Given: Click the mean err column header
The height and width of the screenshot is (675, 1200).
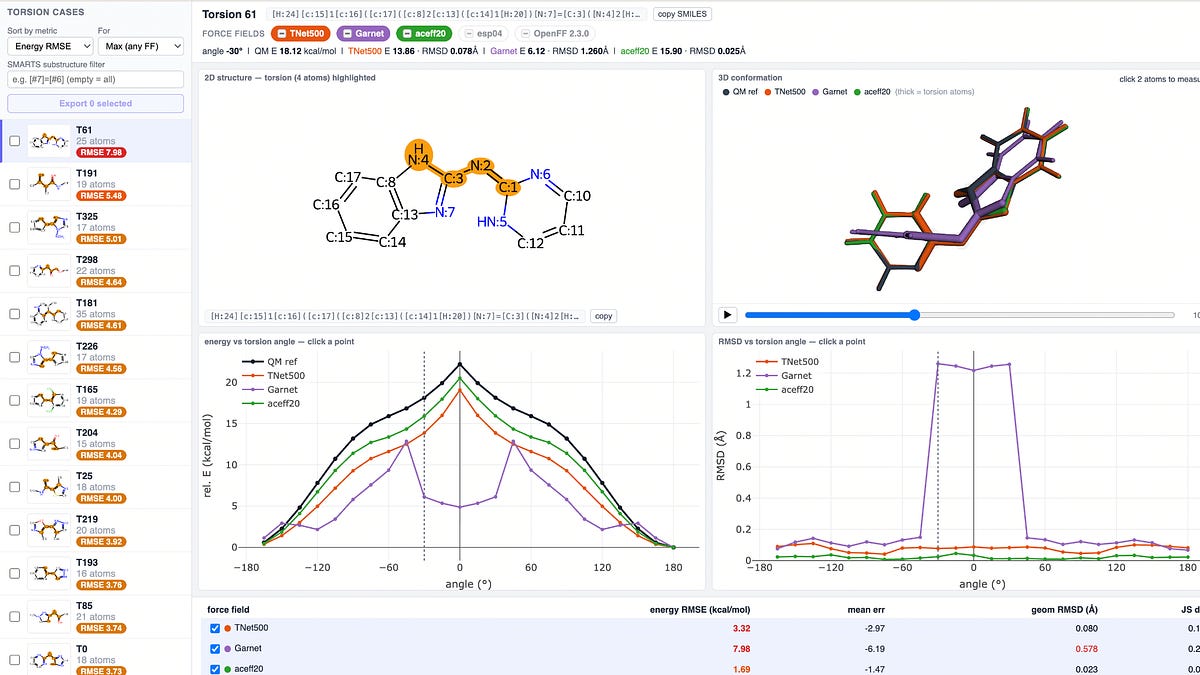Looking at the screenshot, I should pyautogui.click(x=865, y=608).
